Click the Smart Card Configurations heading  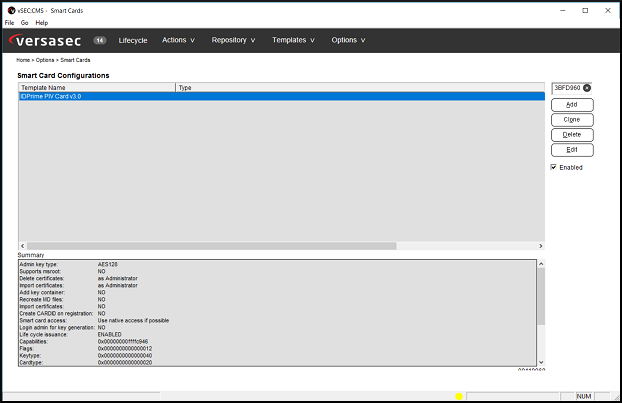point(63,75)
